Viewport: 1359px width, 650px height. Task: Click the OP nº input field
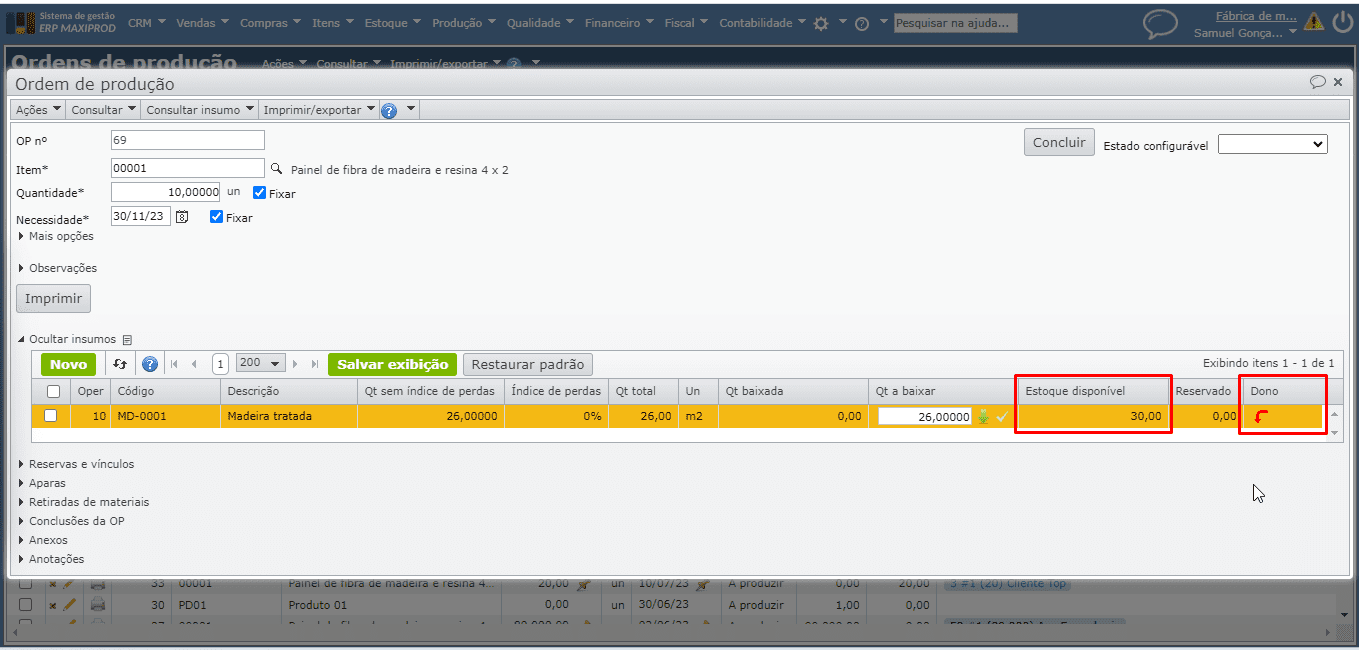pyautogui.click(x=188, y=140)
